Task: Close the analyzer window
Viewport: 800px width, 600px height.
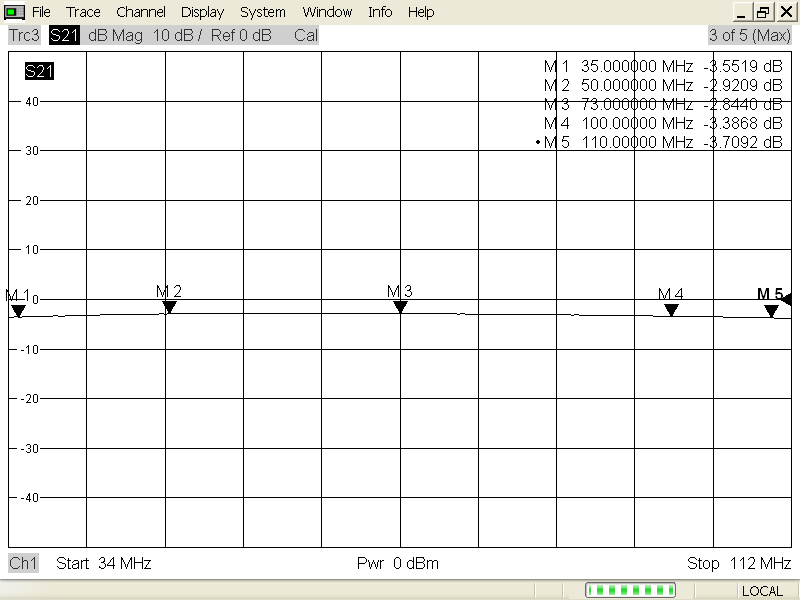Action: 786,12
